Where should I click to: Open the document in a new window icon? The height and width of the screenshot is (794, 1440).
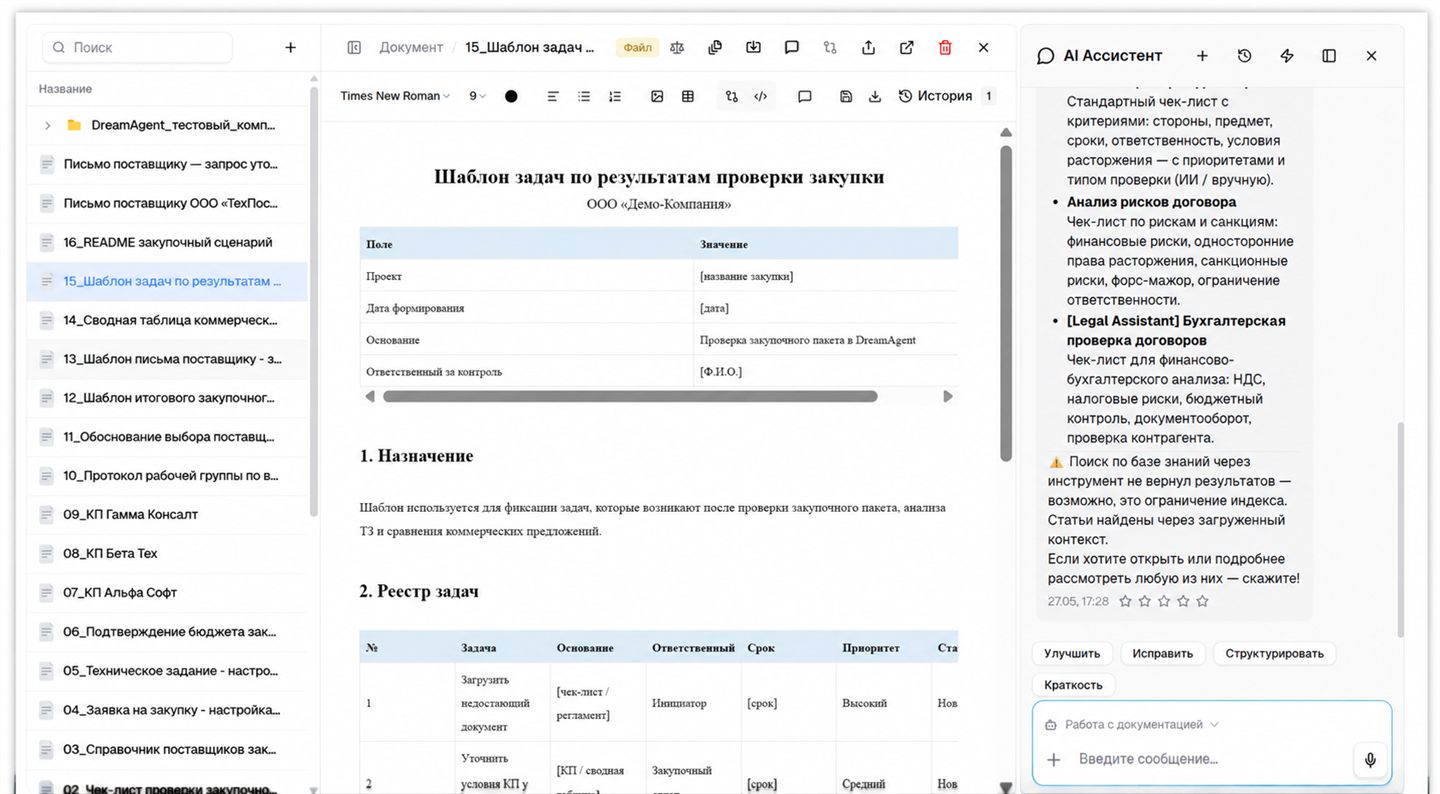(907, 47)
